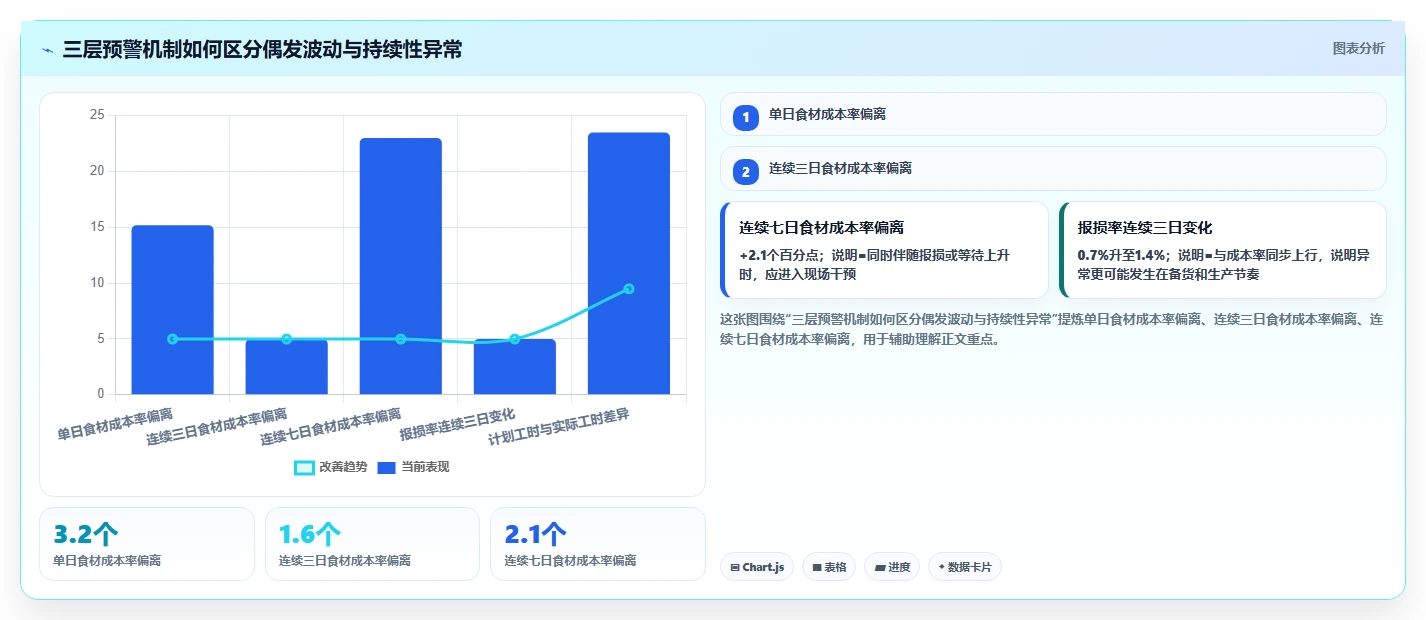This screenshot has height=620, width=1426.
Task: Select the 单日食材成本率偏离 list item
Action: [x=1053, y=114]
